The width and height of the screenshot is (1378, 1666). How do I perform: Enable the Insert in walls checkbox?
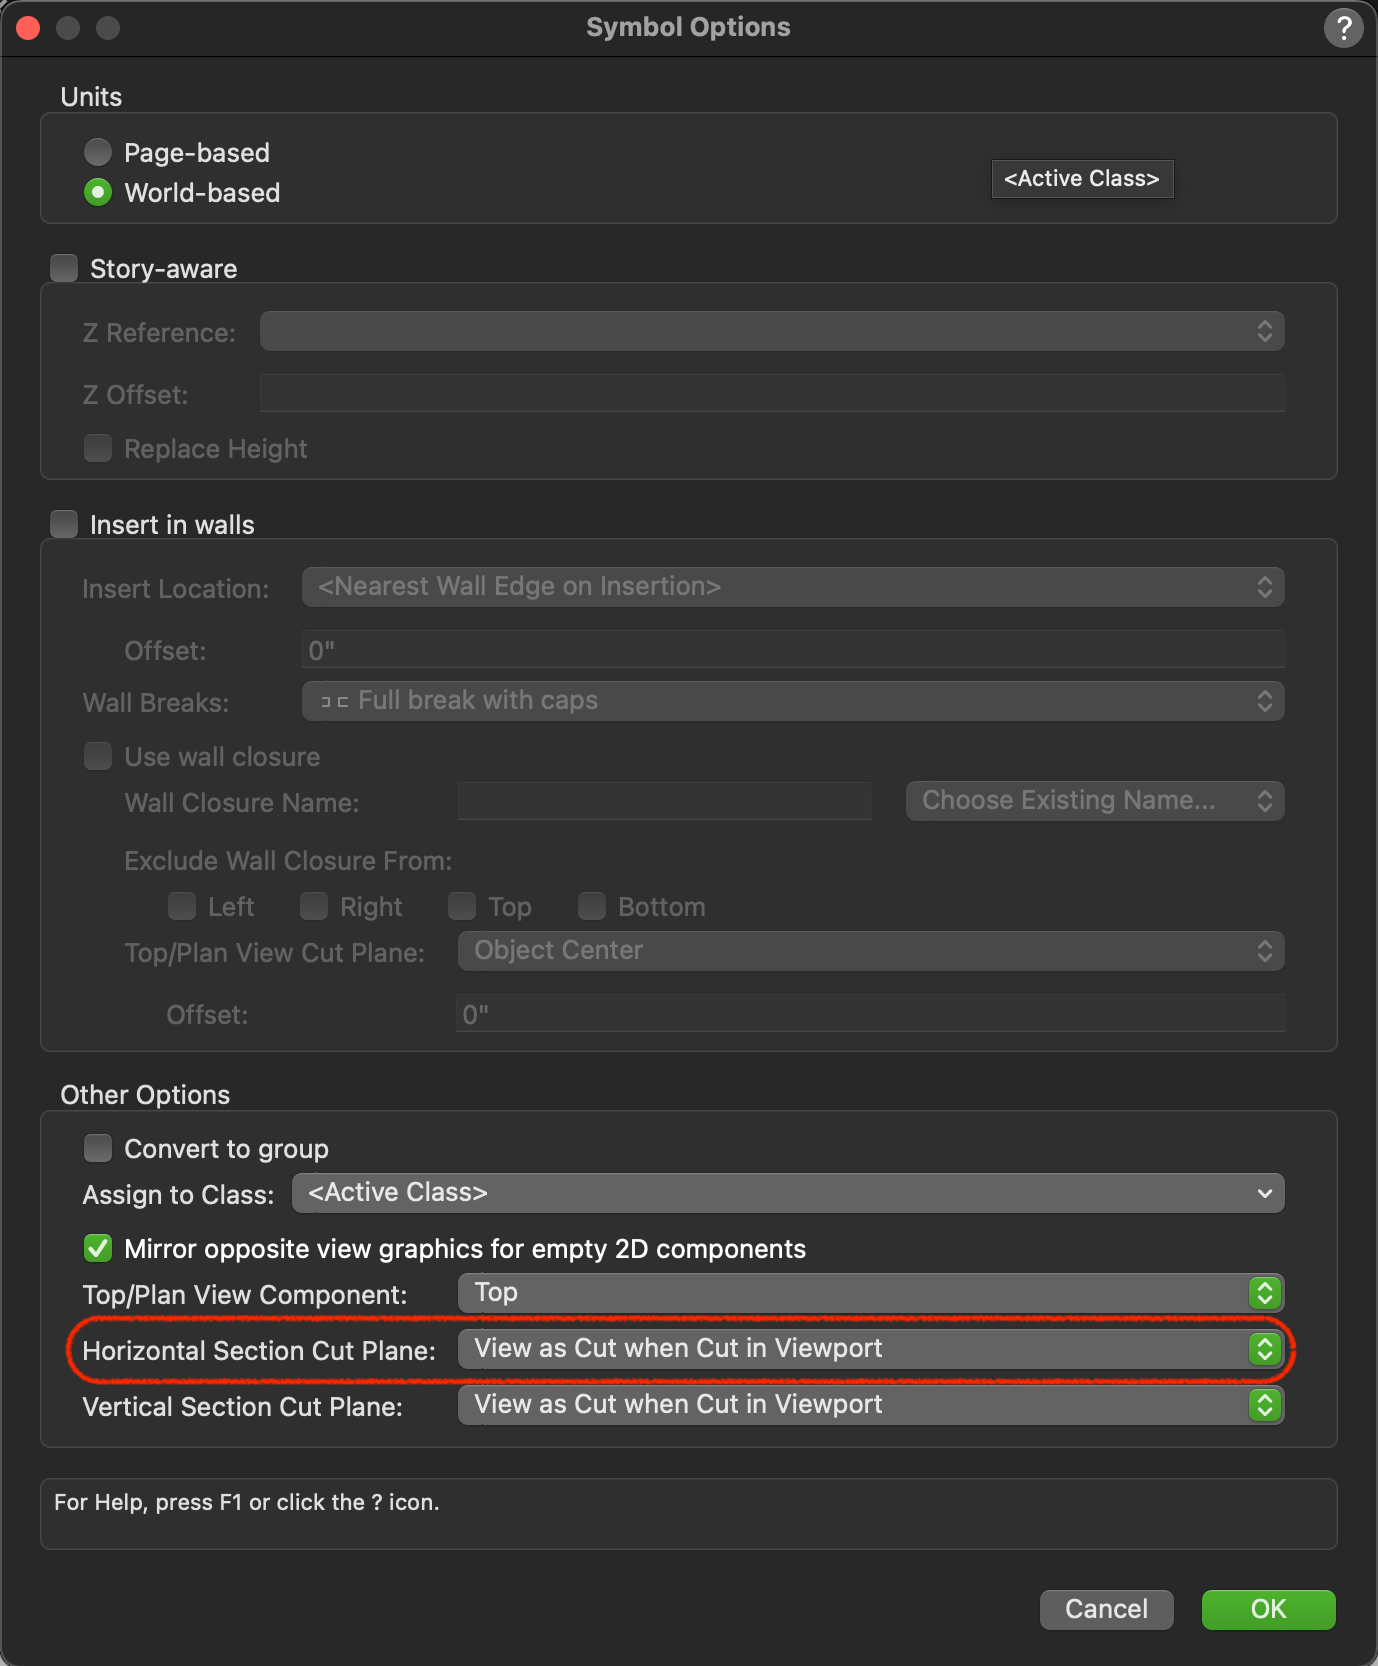click(65, 524)
